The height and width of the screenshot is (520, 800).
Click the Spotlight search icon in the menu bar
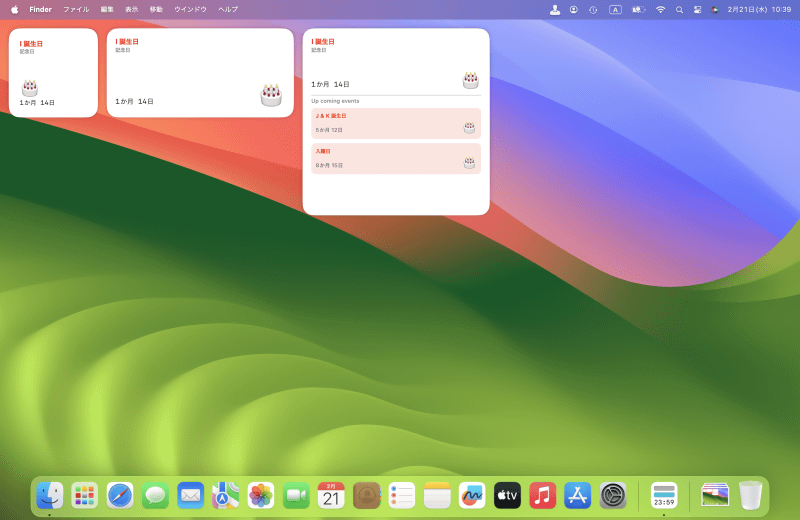pyautogui.click(x=679, y=10)
